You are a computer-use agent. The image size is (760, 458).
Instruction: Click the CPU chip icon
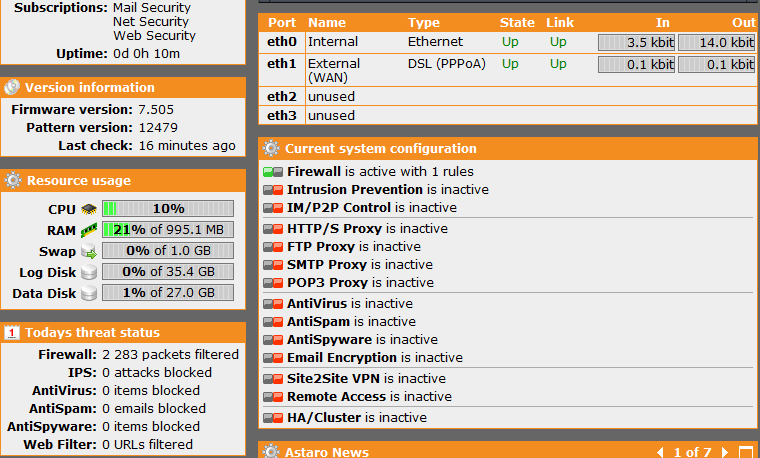point(89,209)
